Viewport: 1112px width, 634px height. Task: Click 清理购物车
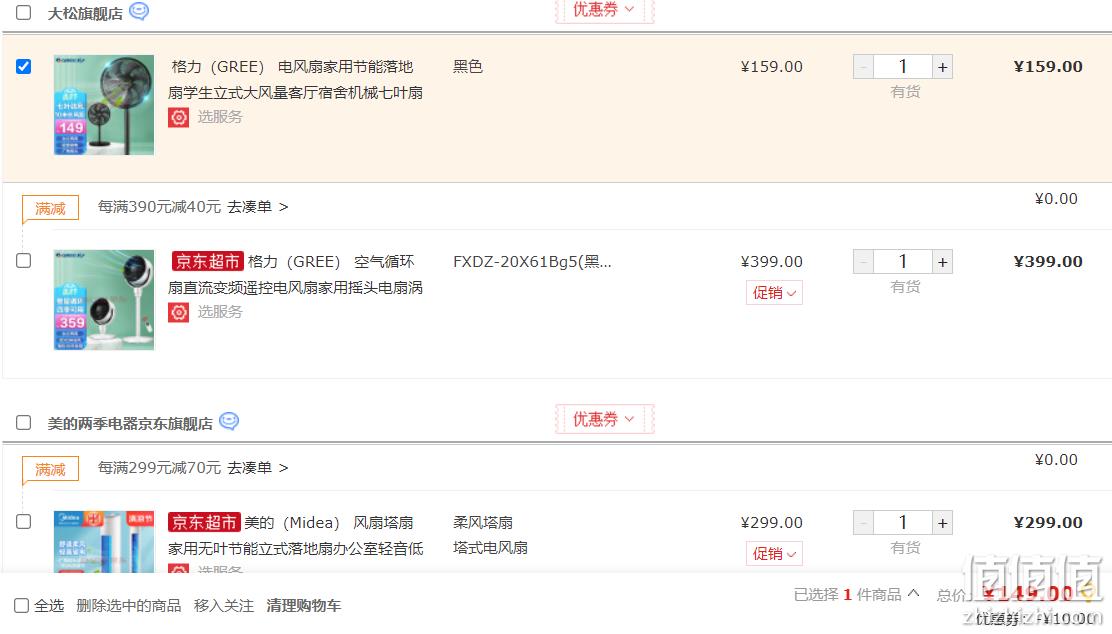[x=304, y=606]
